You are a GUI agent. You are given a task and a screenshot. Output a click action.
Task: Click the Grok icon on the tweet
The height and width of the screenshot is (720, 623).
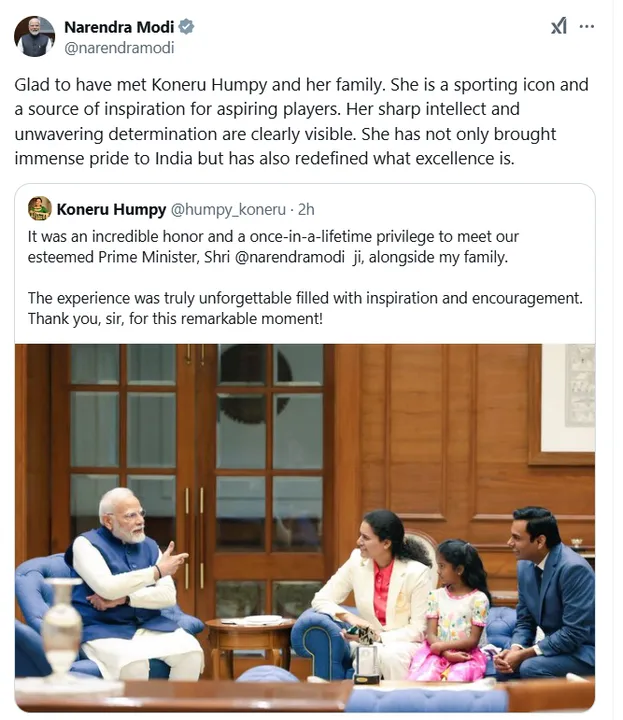(559, 27)
